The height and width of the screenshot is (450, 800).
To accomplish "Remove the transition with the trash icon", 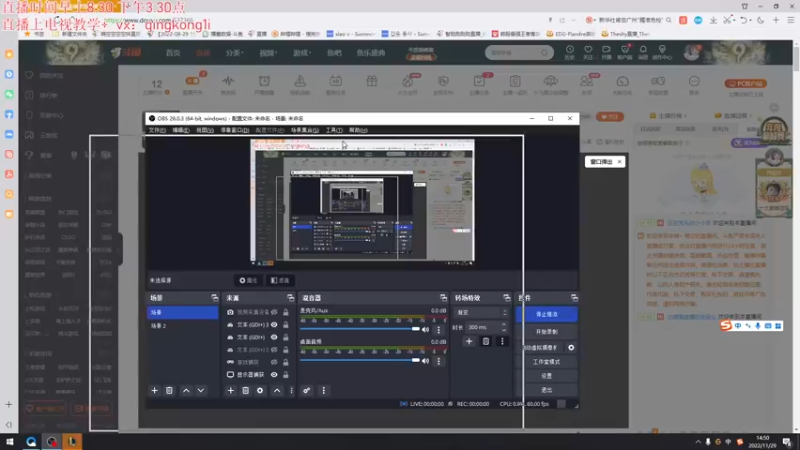I will click(486, 341).
